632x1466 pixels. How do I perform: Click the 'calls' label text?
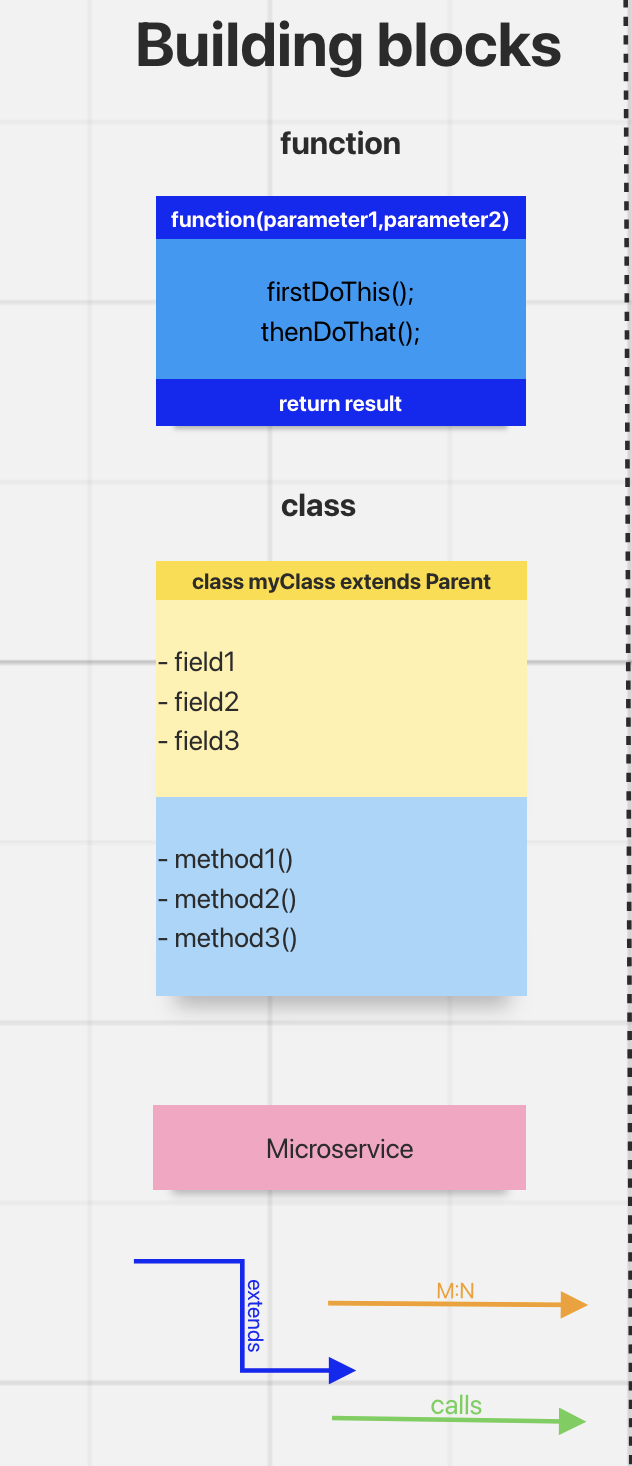(x=456, y=1405)
